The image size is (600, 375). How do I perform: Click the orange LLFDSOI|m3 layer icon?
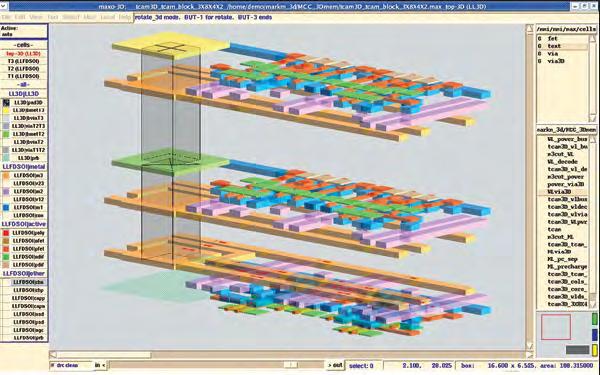point(6,176)
